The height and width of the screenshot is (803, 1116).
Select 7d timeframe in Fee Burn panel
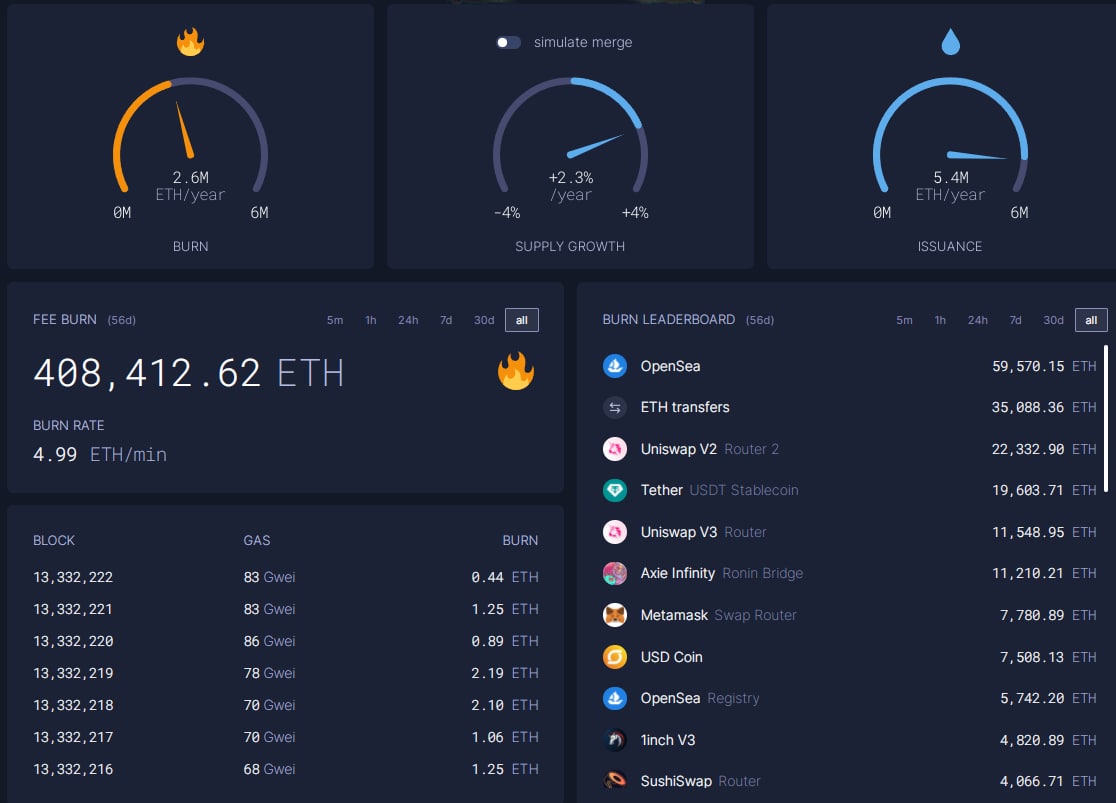(x=446, y=320)
